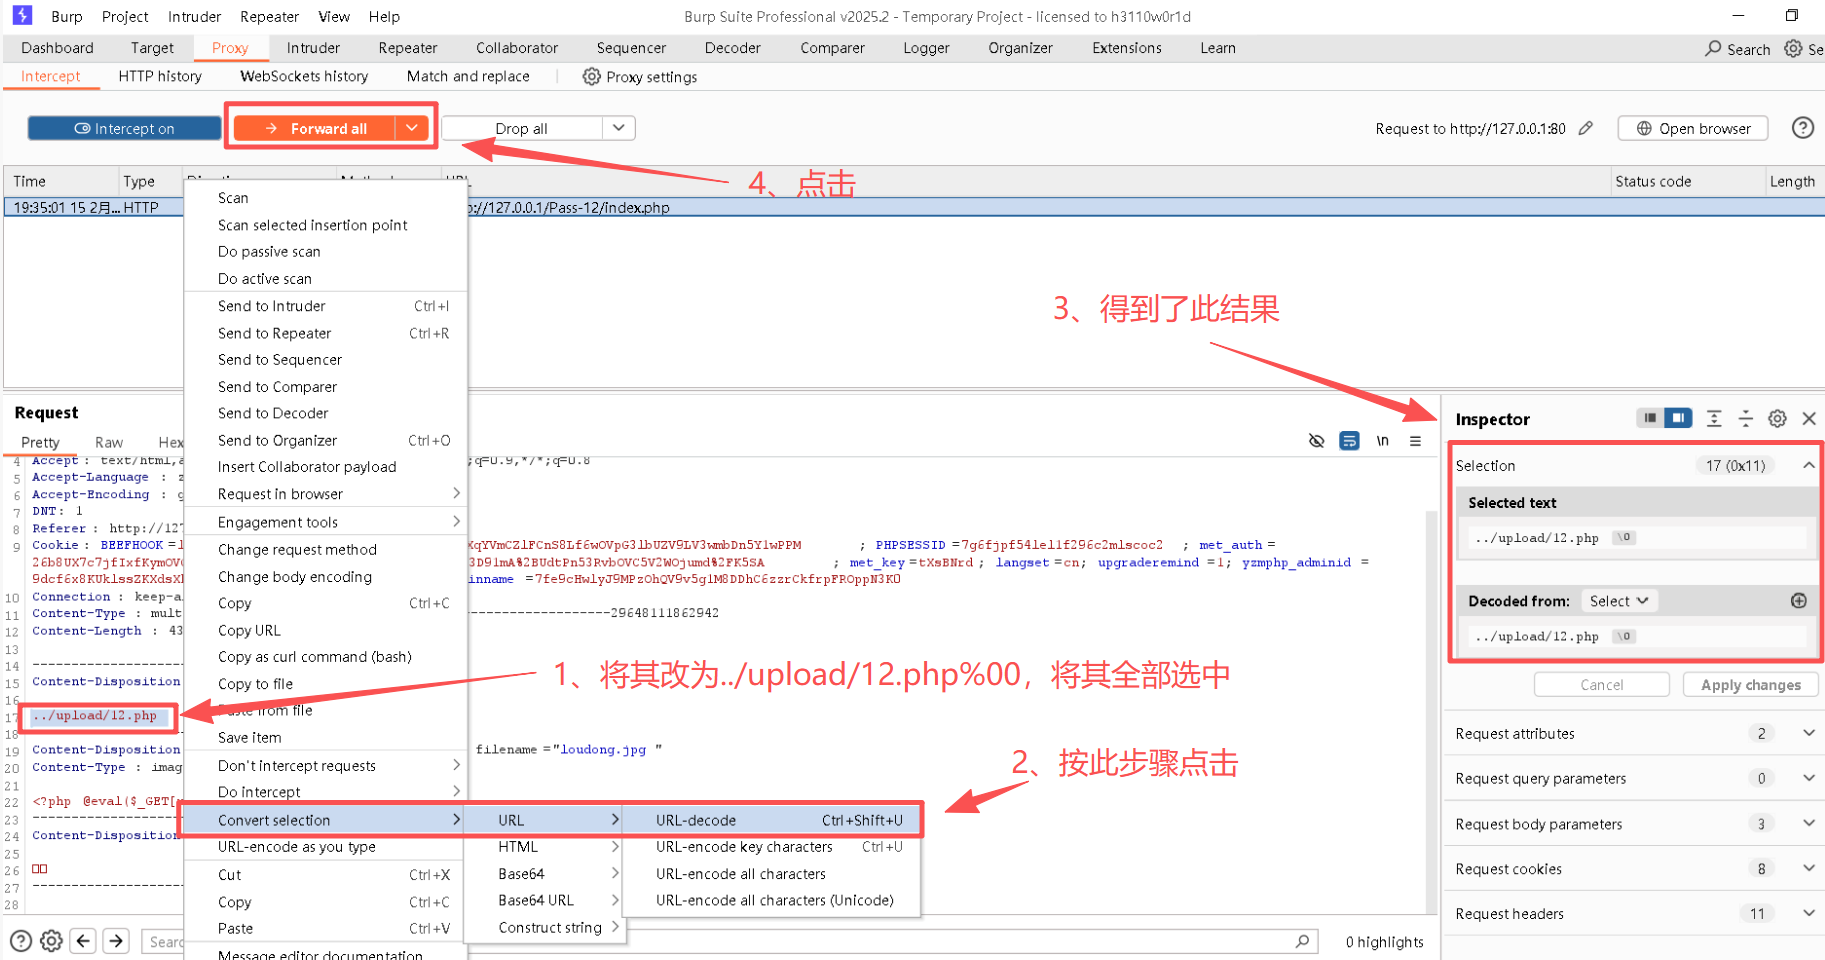This screenshot has width=1825, height=960.
Task: Select Copy as curl command (bash)
Action: (x=326, y=657)
